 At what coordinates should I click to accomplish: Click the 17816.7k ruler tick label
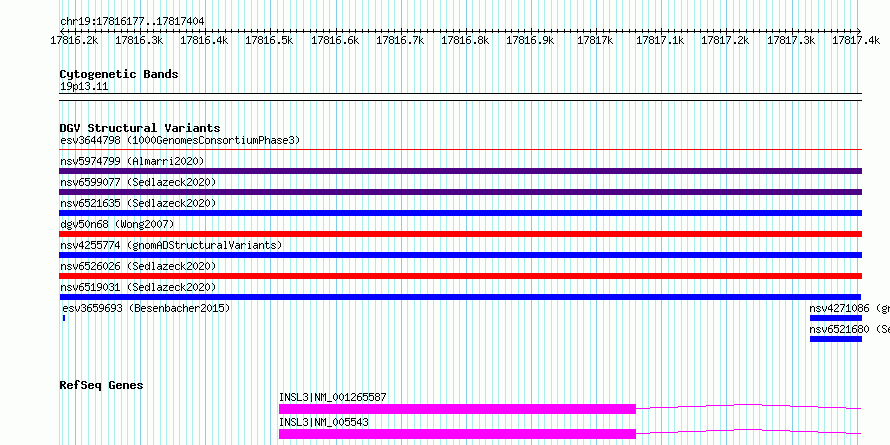pos(400,40)
